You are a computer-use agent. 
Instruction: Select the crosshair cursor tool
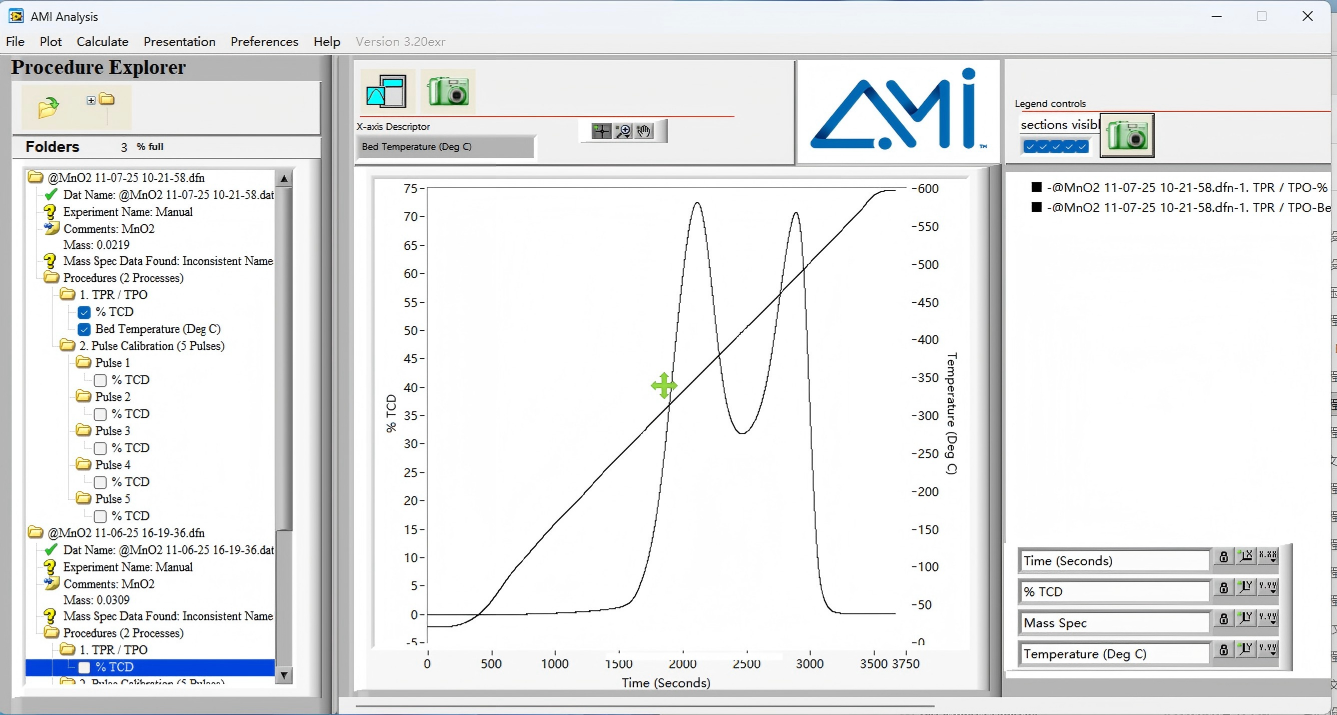[601, 131]
